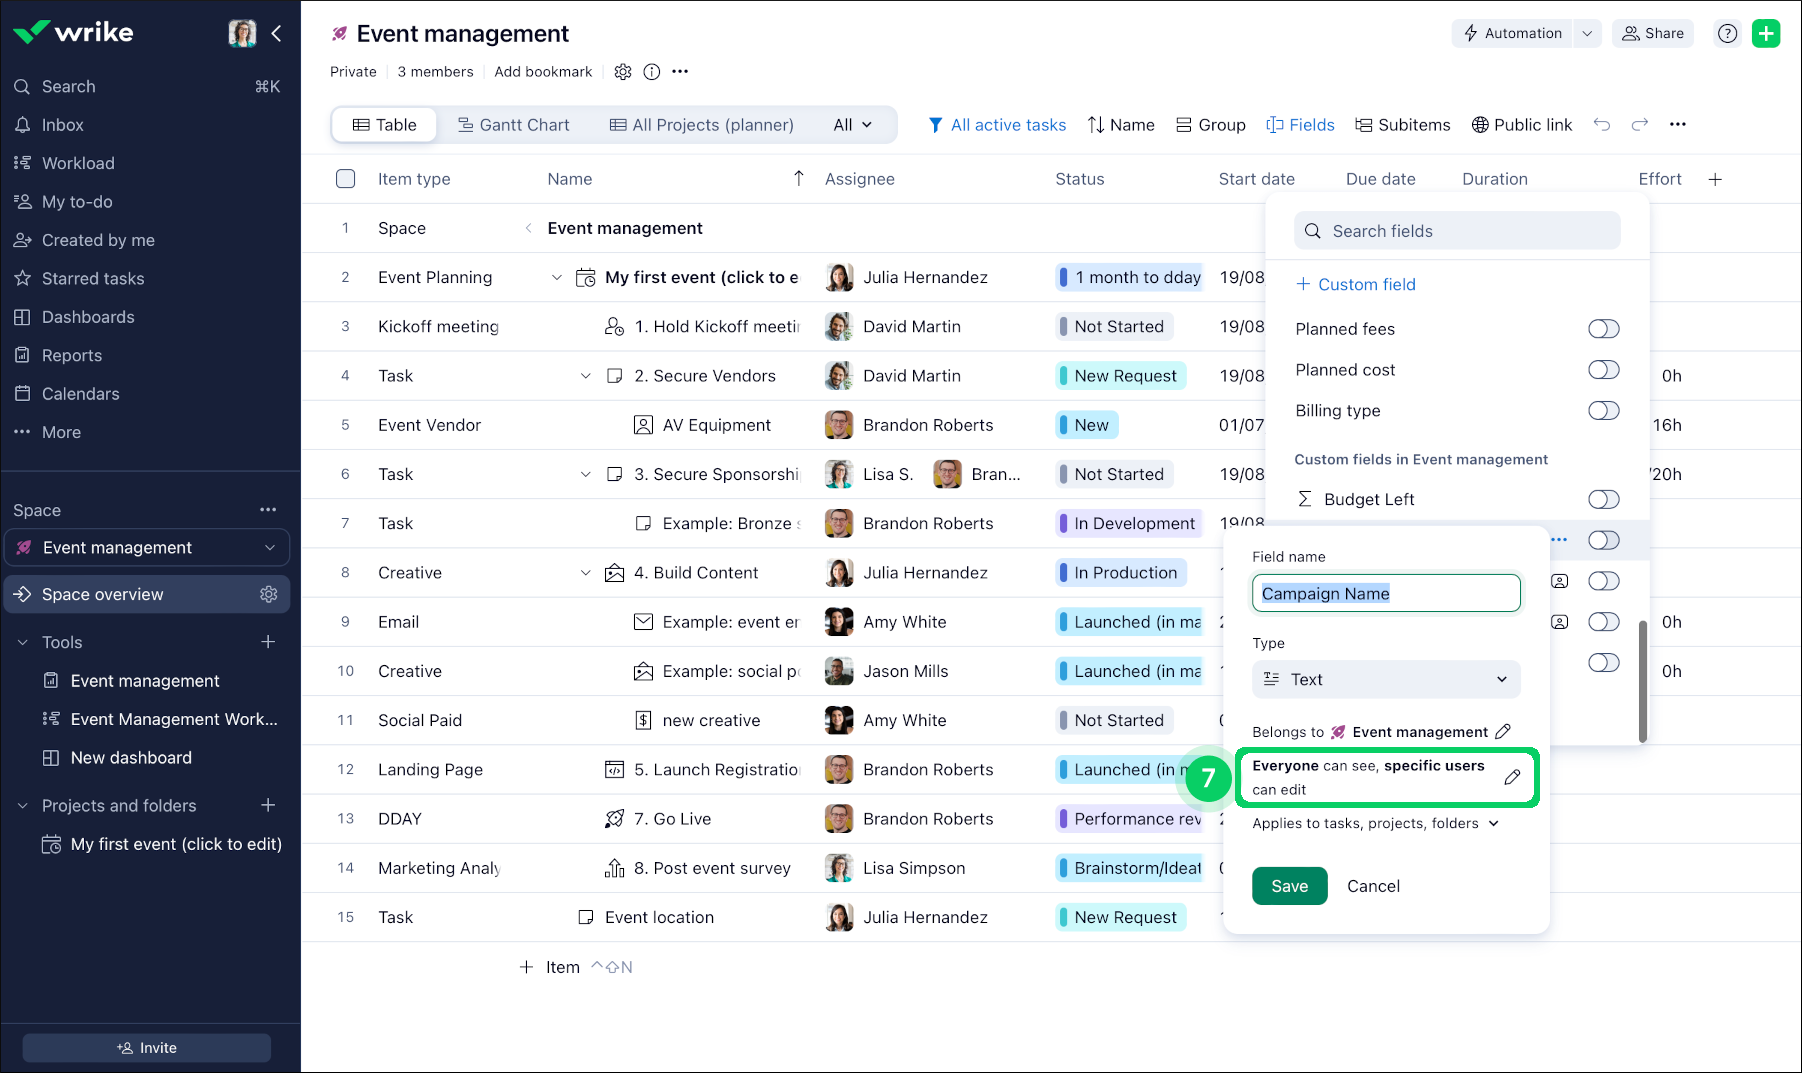Toggle the Budget Left field on
The image size is (1802, 1073).
tap(1603, 499)
